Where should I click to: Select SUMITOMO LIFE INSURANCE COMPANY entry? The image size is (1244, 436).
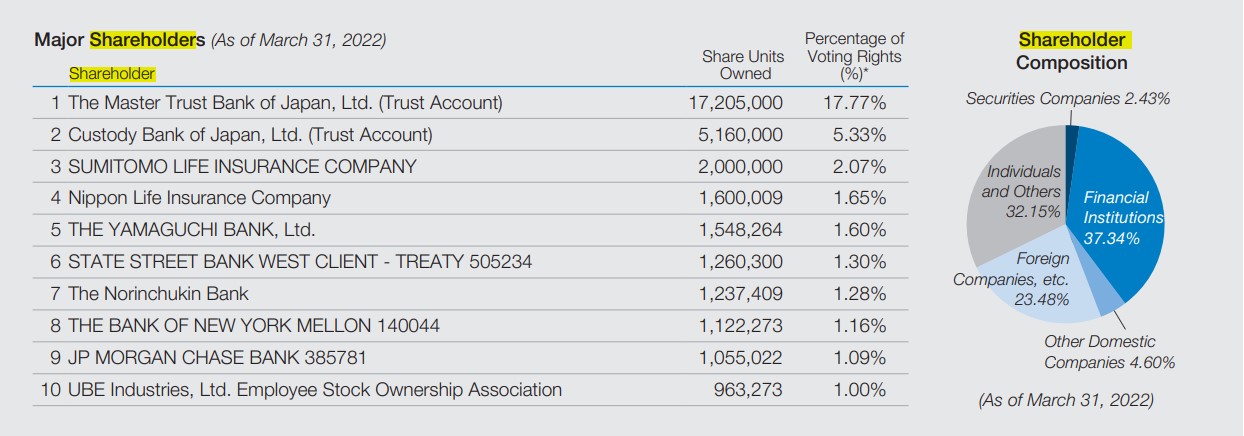242,166
